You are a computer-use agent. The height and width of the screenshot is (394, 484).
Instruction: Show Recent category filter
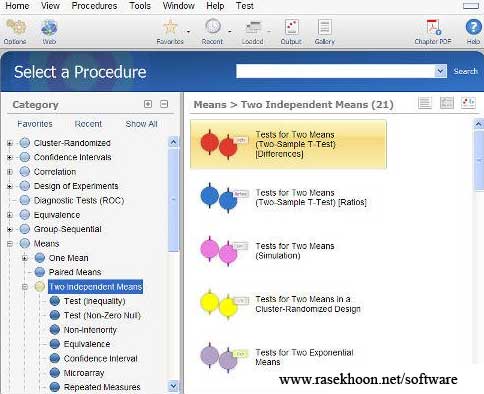88,124
